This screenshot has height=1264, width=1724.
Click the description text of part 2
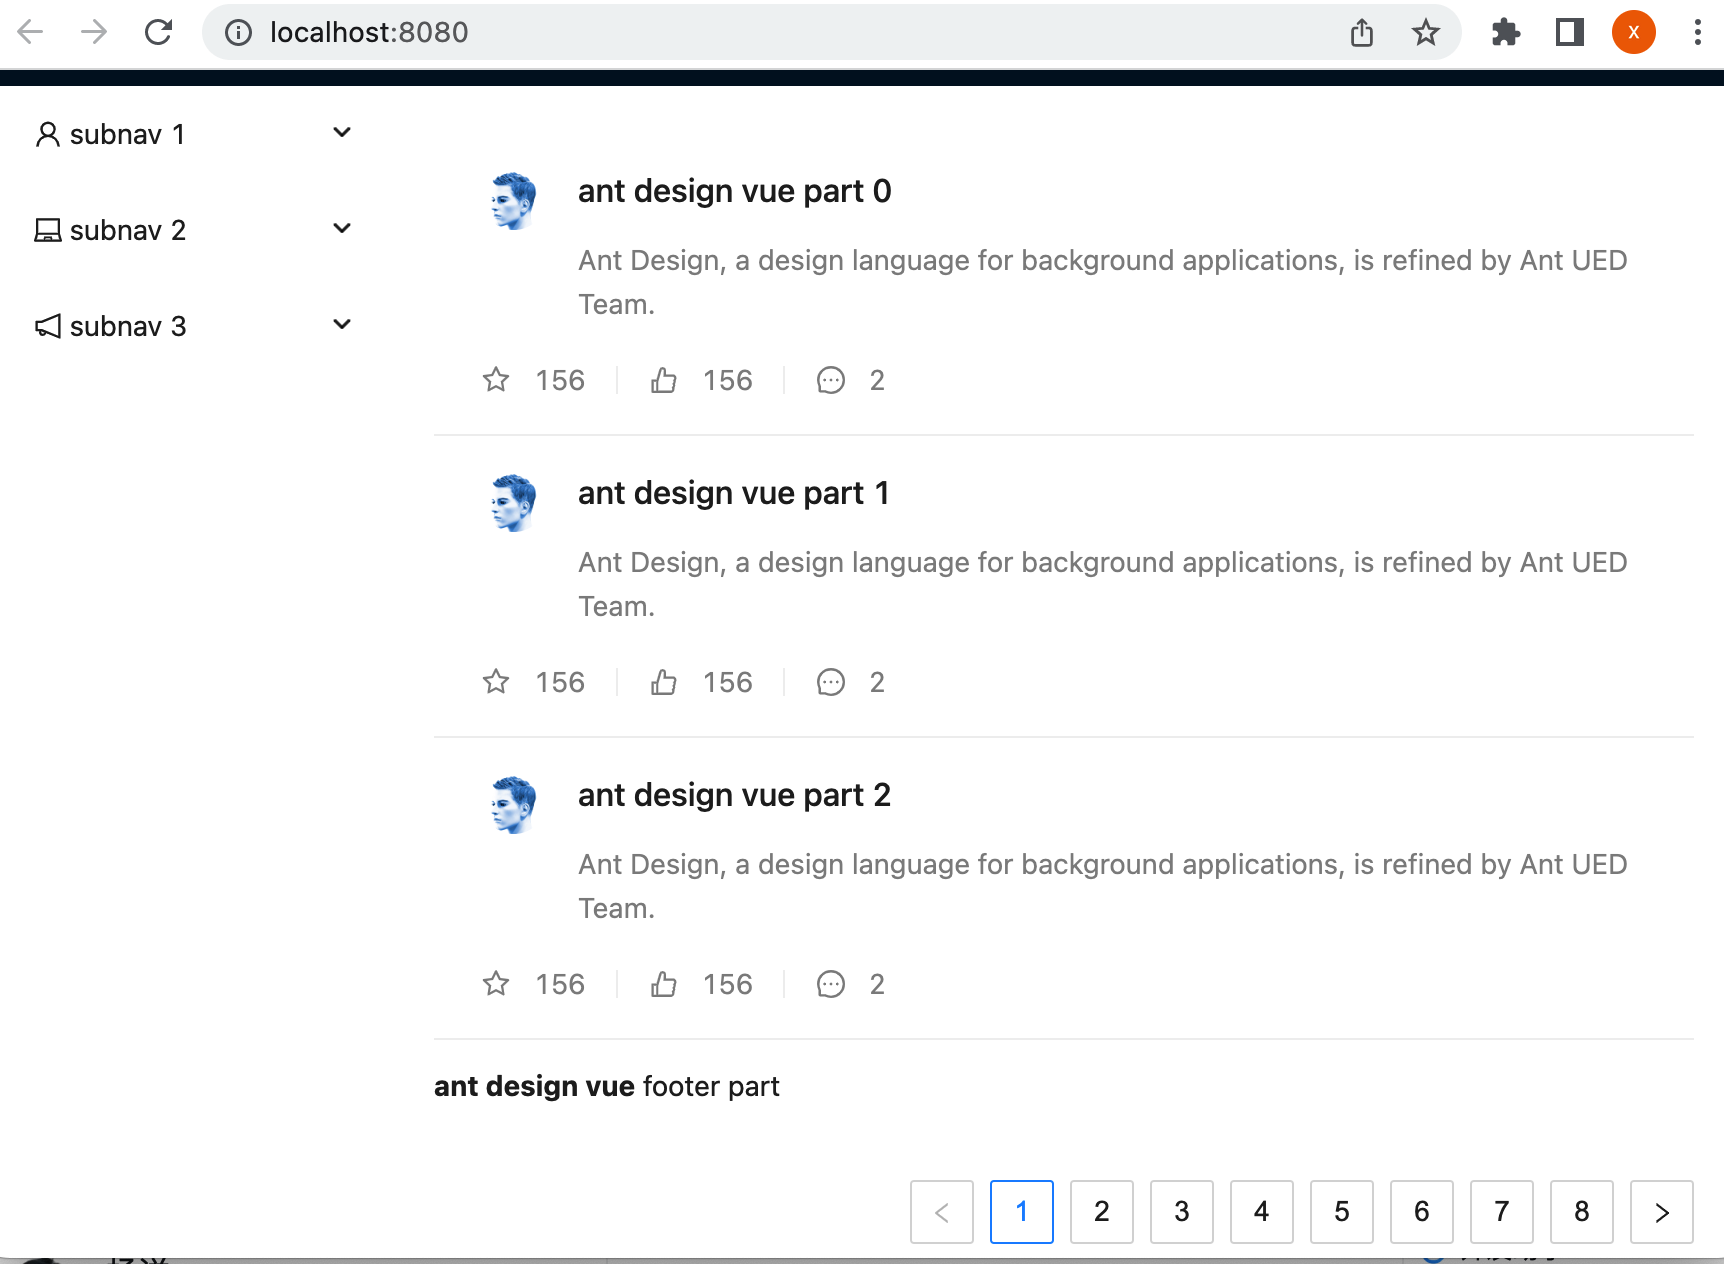(1103, 886)
